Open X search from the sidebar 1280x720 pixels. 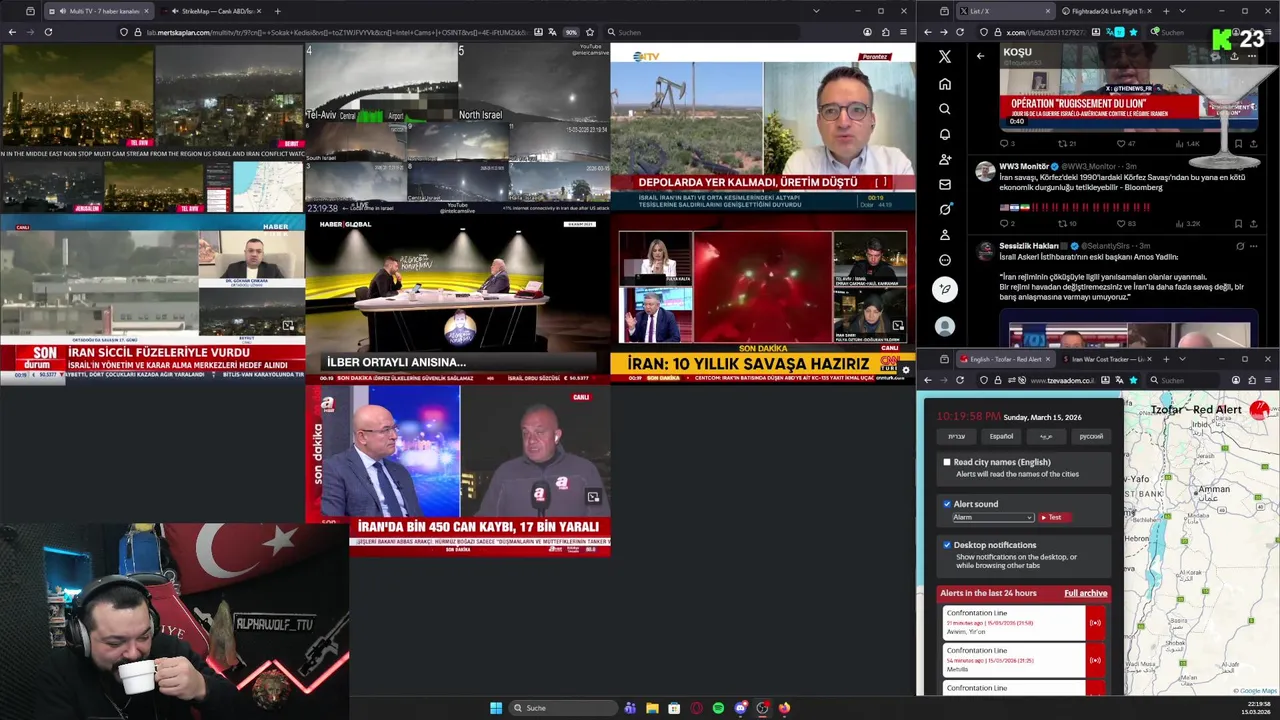[x=945, y=109]
